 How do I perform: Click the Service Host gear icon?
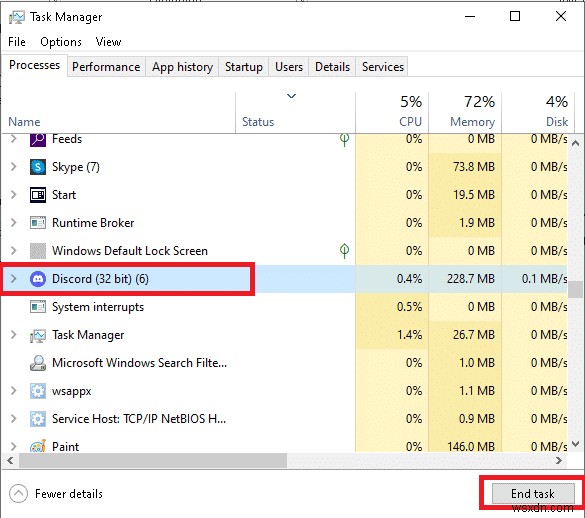[x=38, y=419]
